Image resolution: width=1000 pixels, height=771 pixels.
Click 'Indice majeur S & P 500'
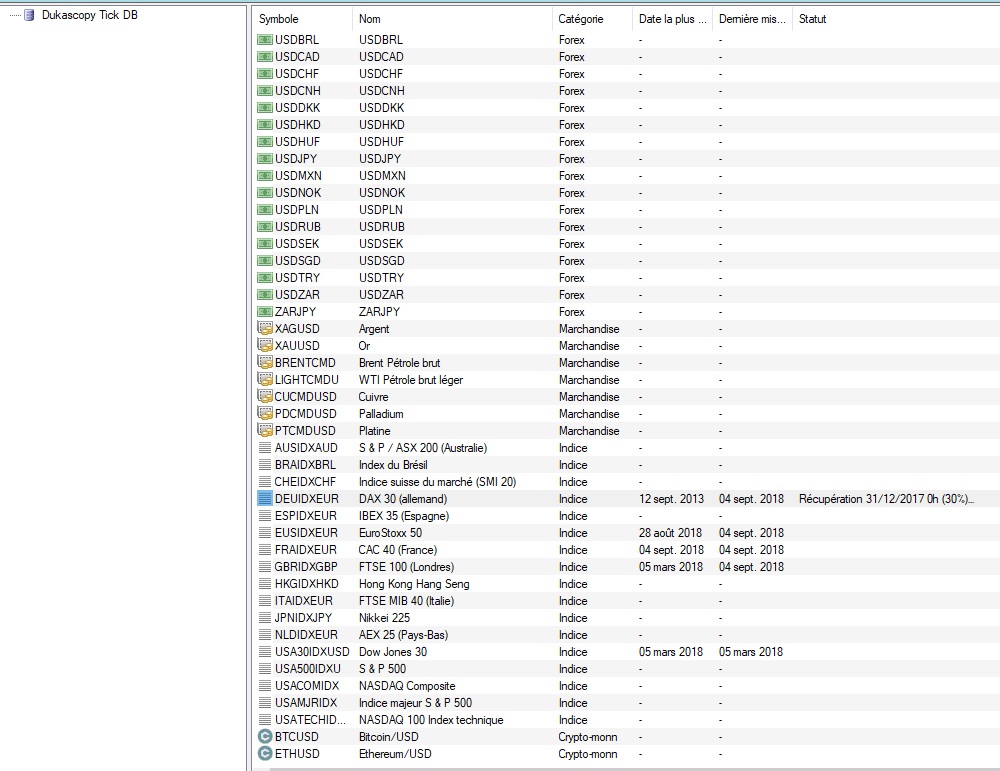tap(415, 703)
